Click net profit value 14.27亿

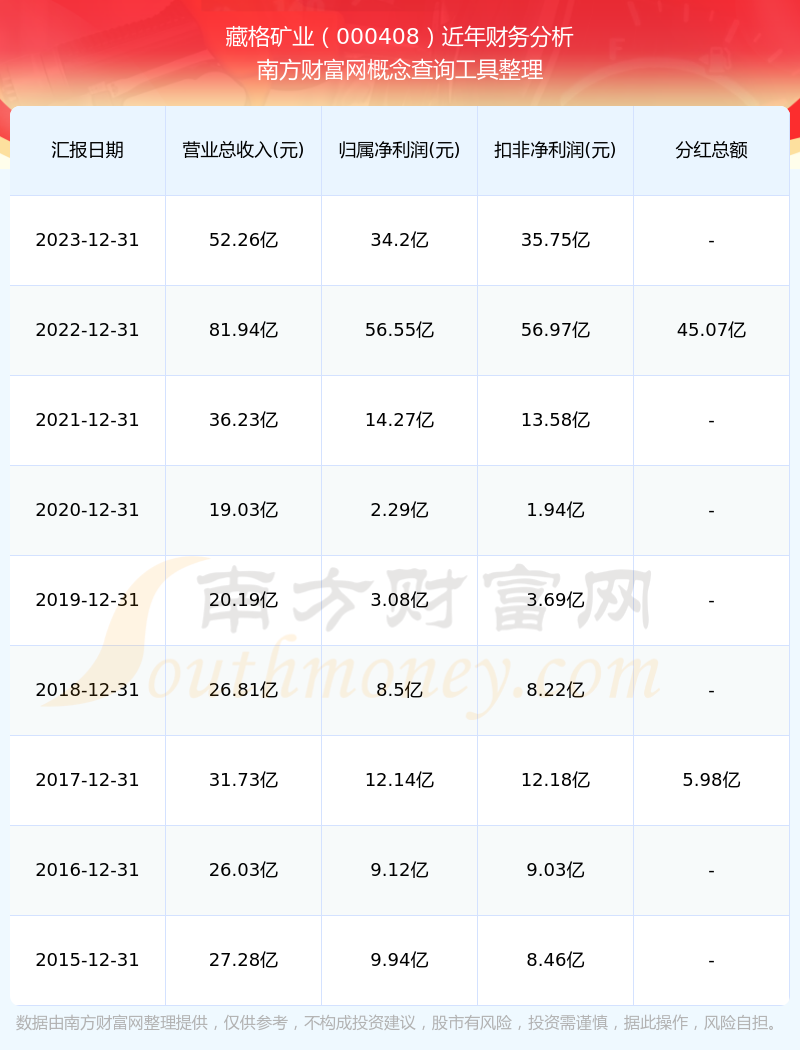click(400, 420)
